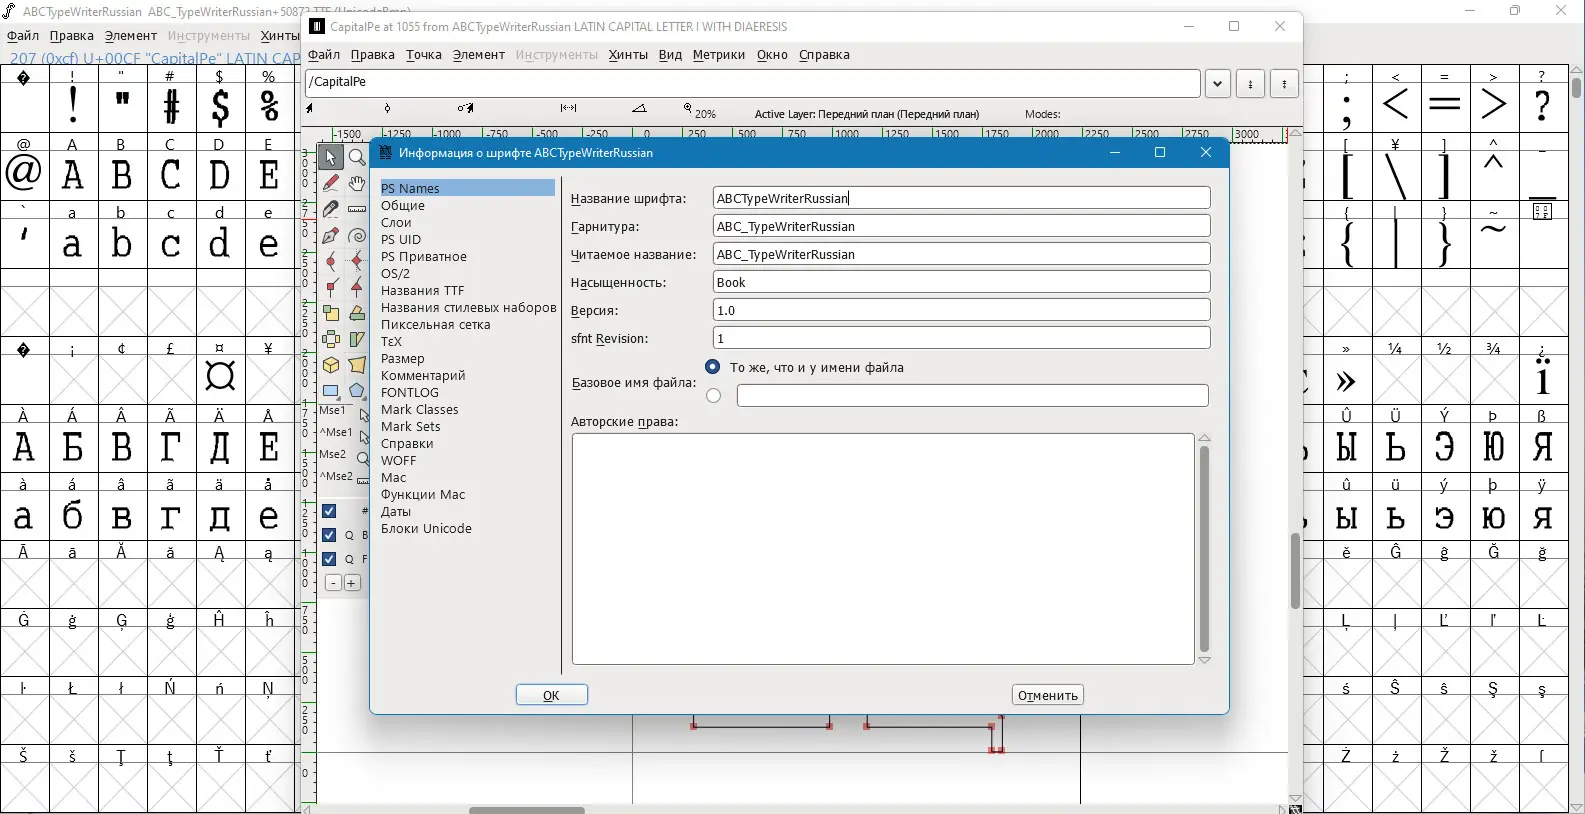Pick the Knife cutting tool
Screen dimensions: 1585x814
point(331,210)
